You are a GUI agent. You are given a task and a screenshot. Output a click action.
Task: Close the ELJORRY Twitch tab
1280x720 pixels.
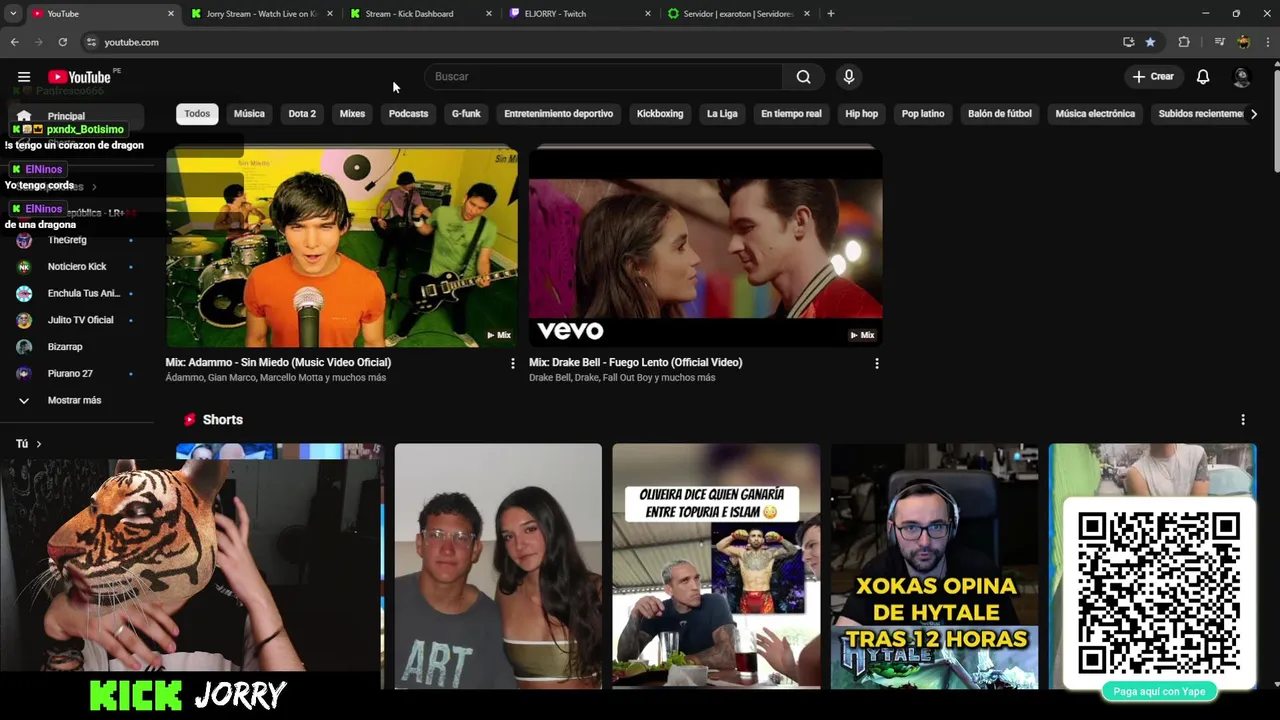[647, 13]
